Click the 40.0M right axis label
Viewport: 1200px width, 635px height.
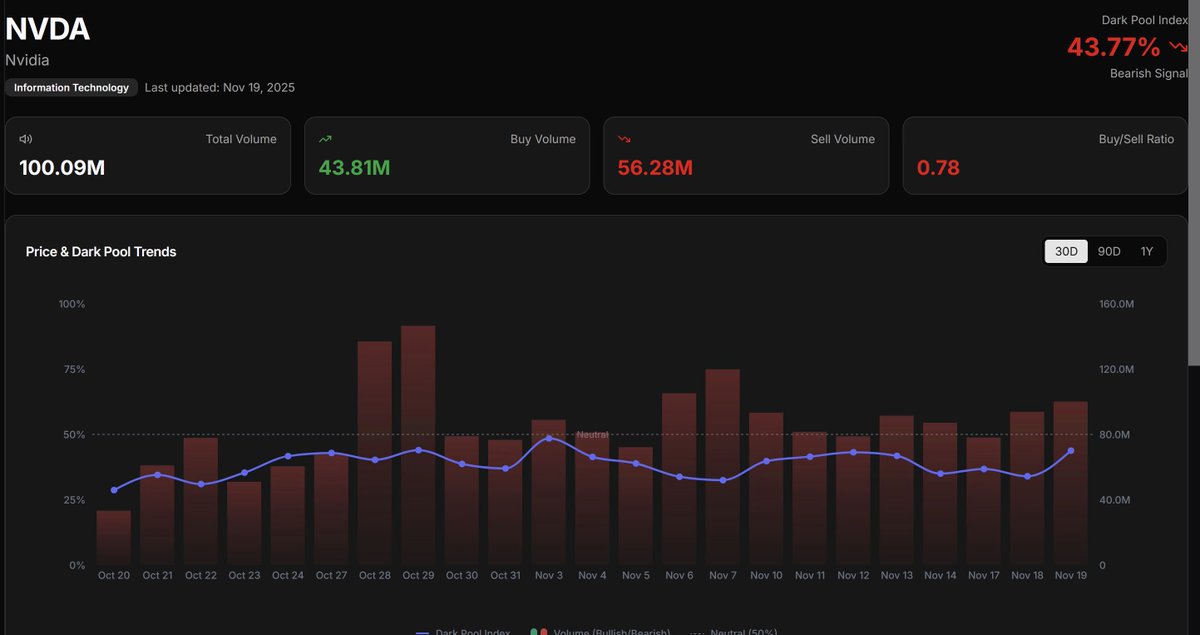click(x=1116, y=500)
